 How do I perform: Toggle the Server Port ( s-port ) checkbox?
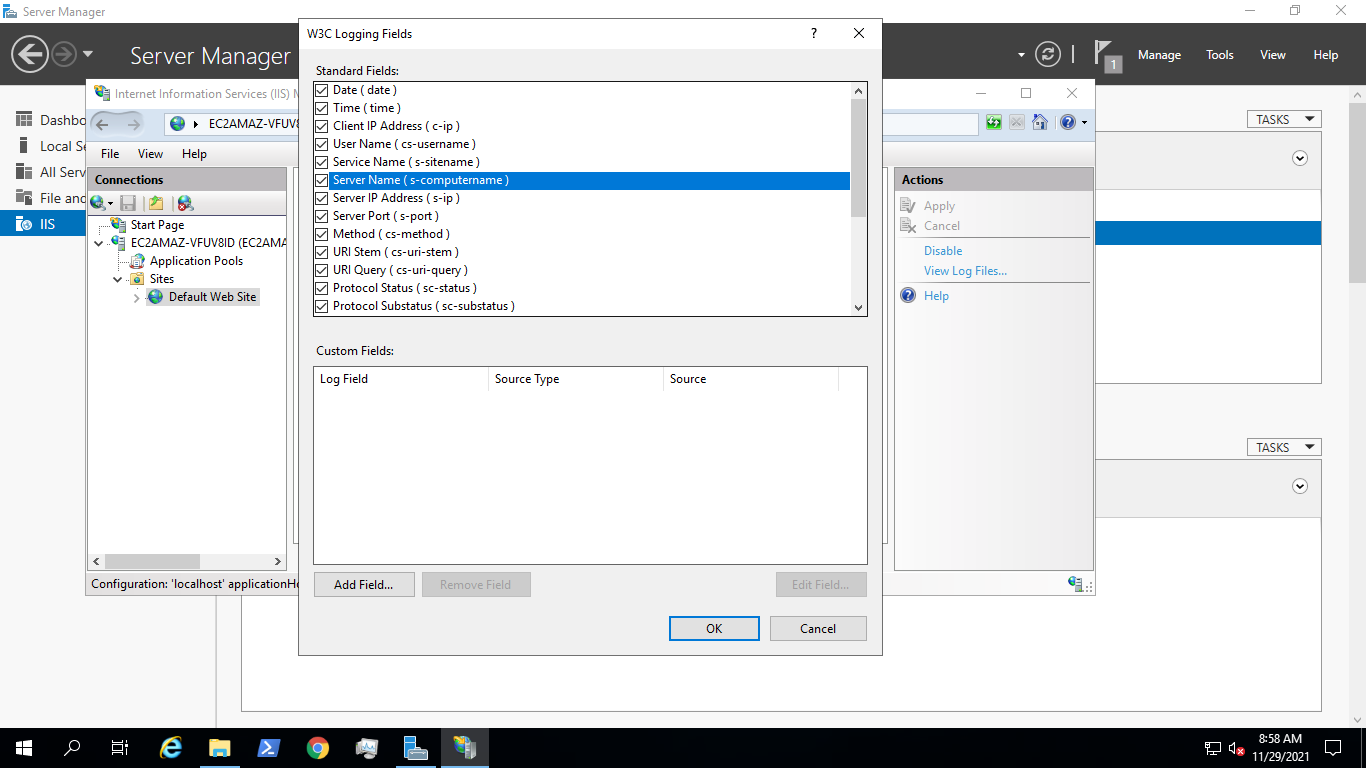[322, 216]
